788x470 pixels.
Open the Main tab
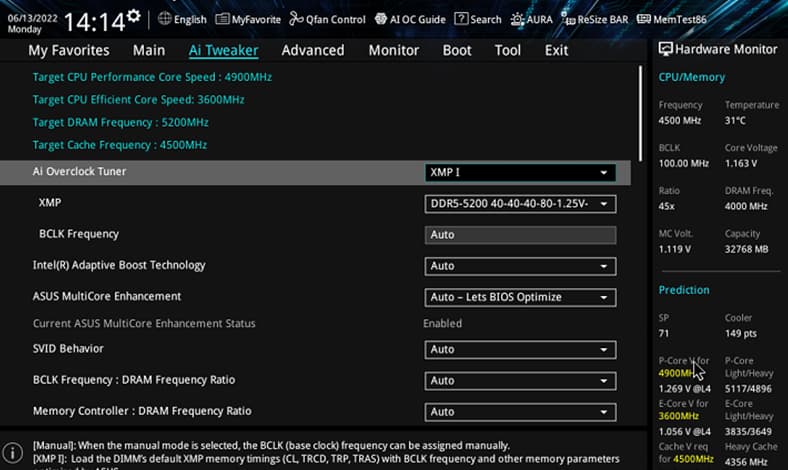pyautogui.click(x=149, y=50)
